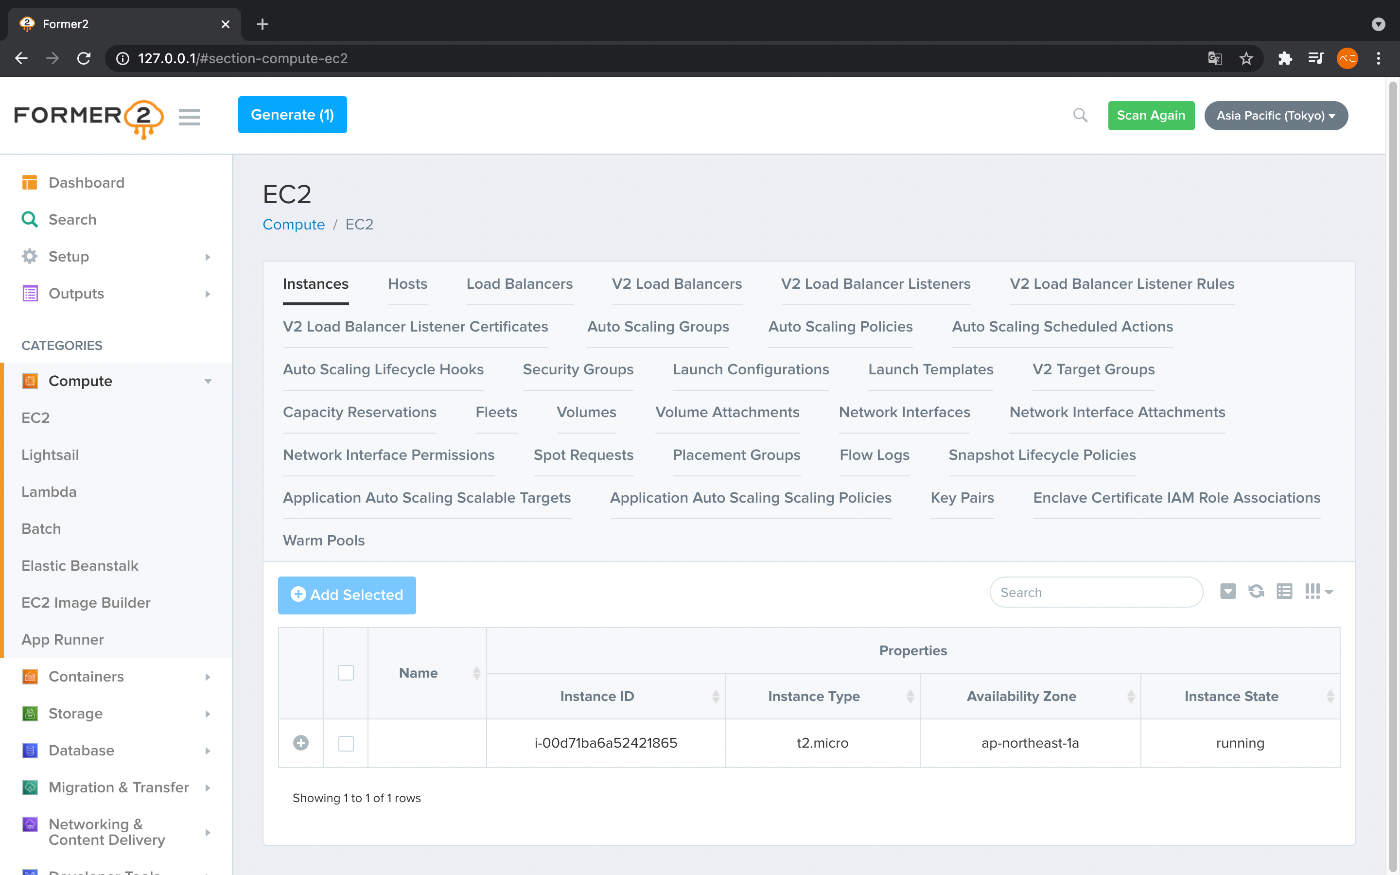Sort by the Instance State column
1400x875 pixels.
1240,696
